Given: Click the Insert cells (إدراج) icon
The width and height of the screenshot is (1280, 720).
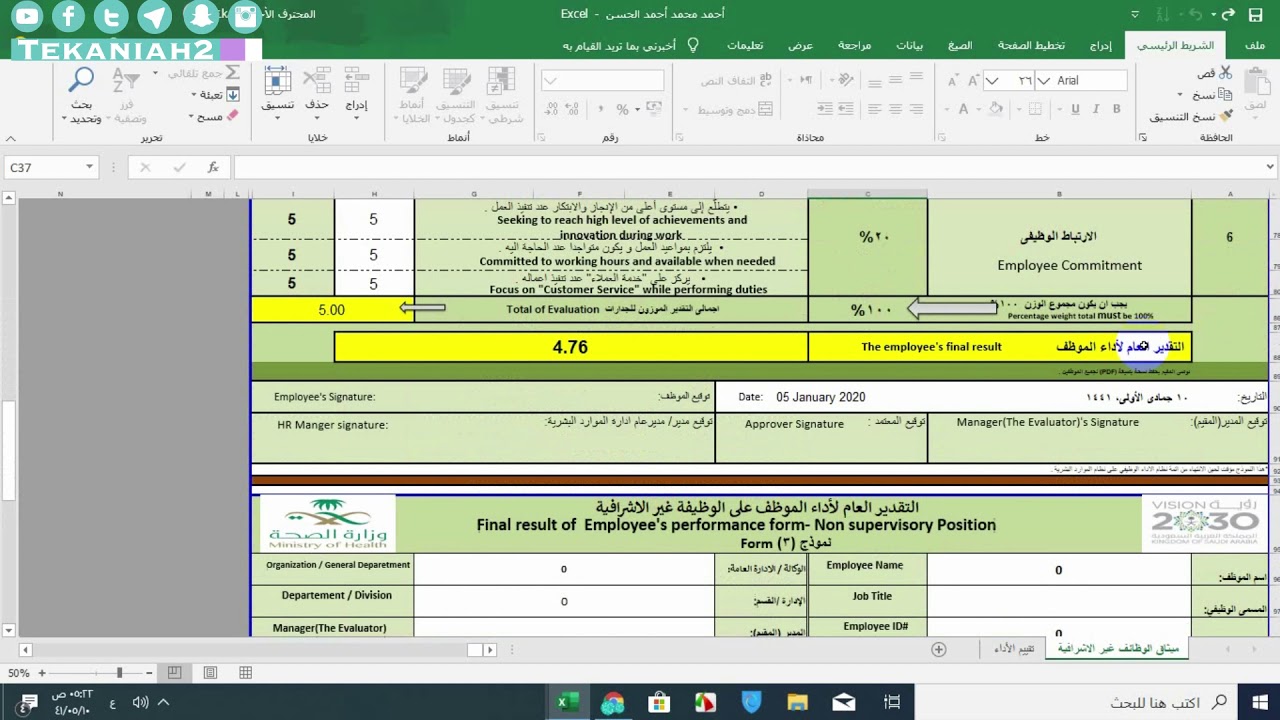Looking at the screenshot, I should tap(356, 81).
